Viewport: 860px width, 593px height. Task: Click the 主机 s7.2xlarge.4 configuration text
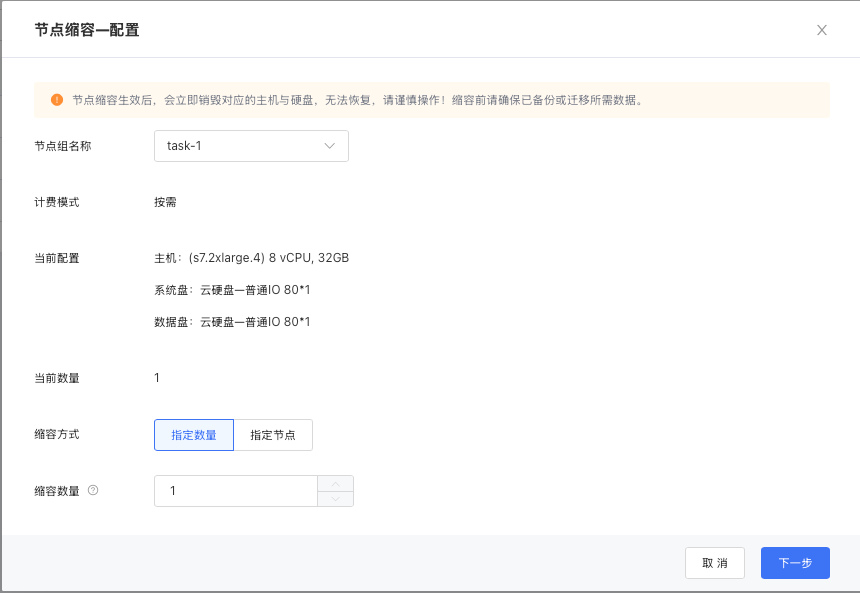click(251, 258)
